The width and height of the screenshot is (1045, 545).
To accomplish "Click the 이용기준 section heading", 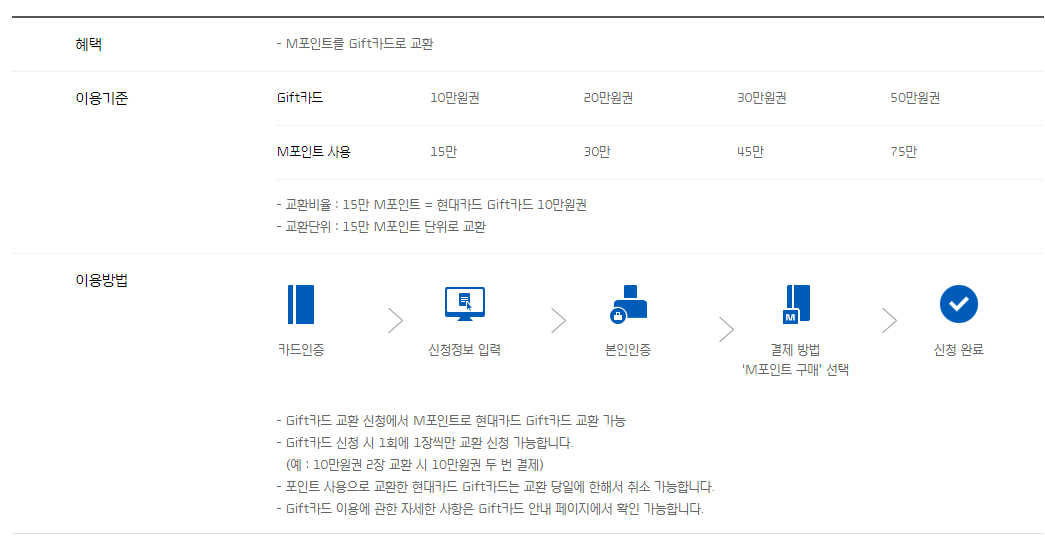I will [101, 99].
